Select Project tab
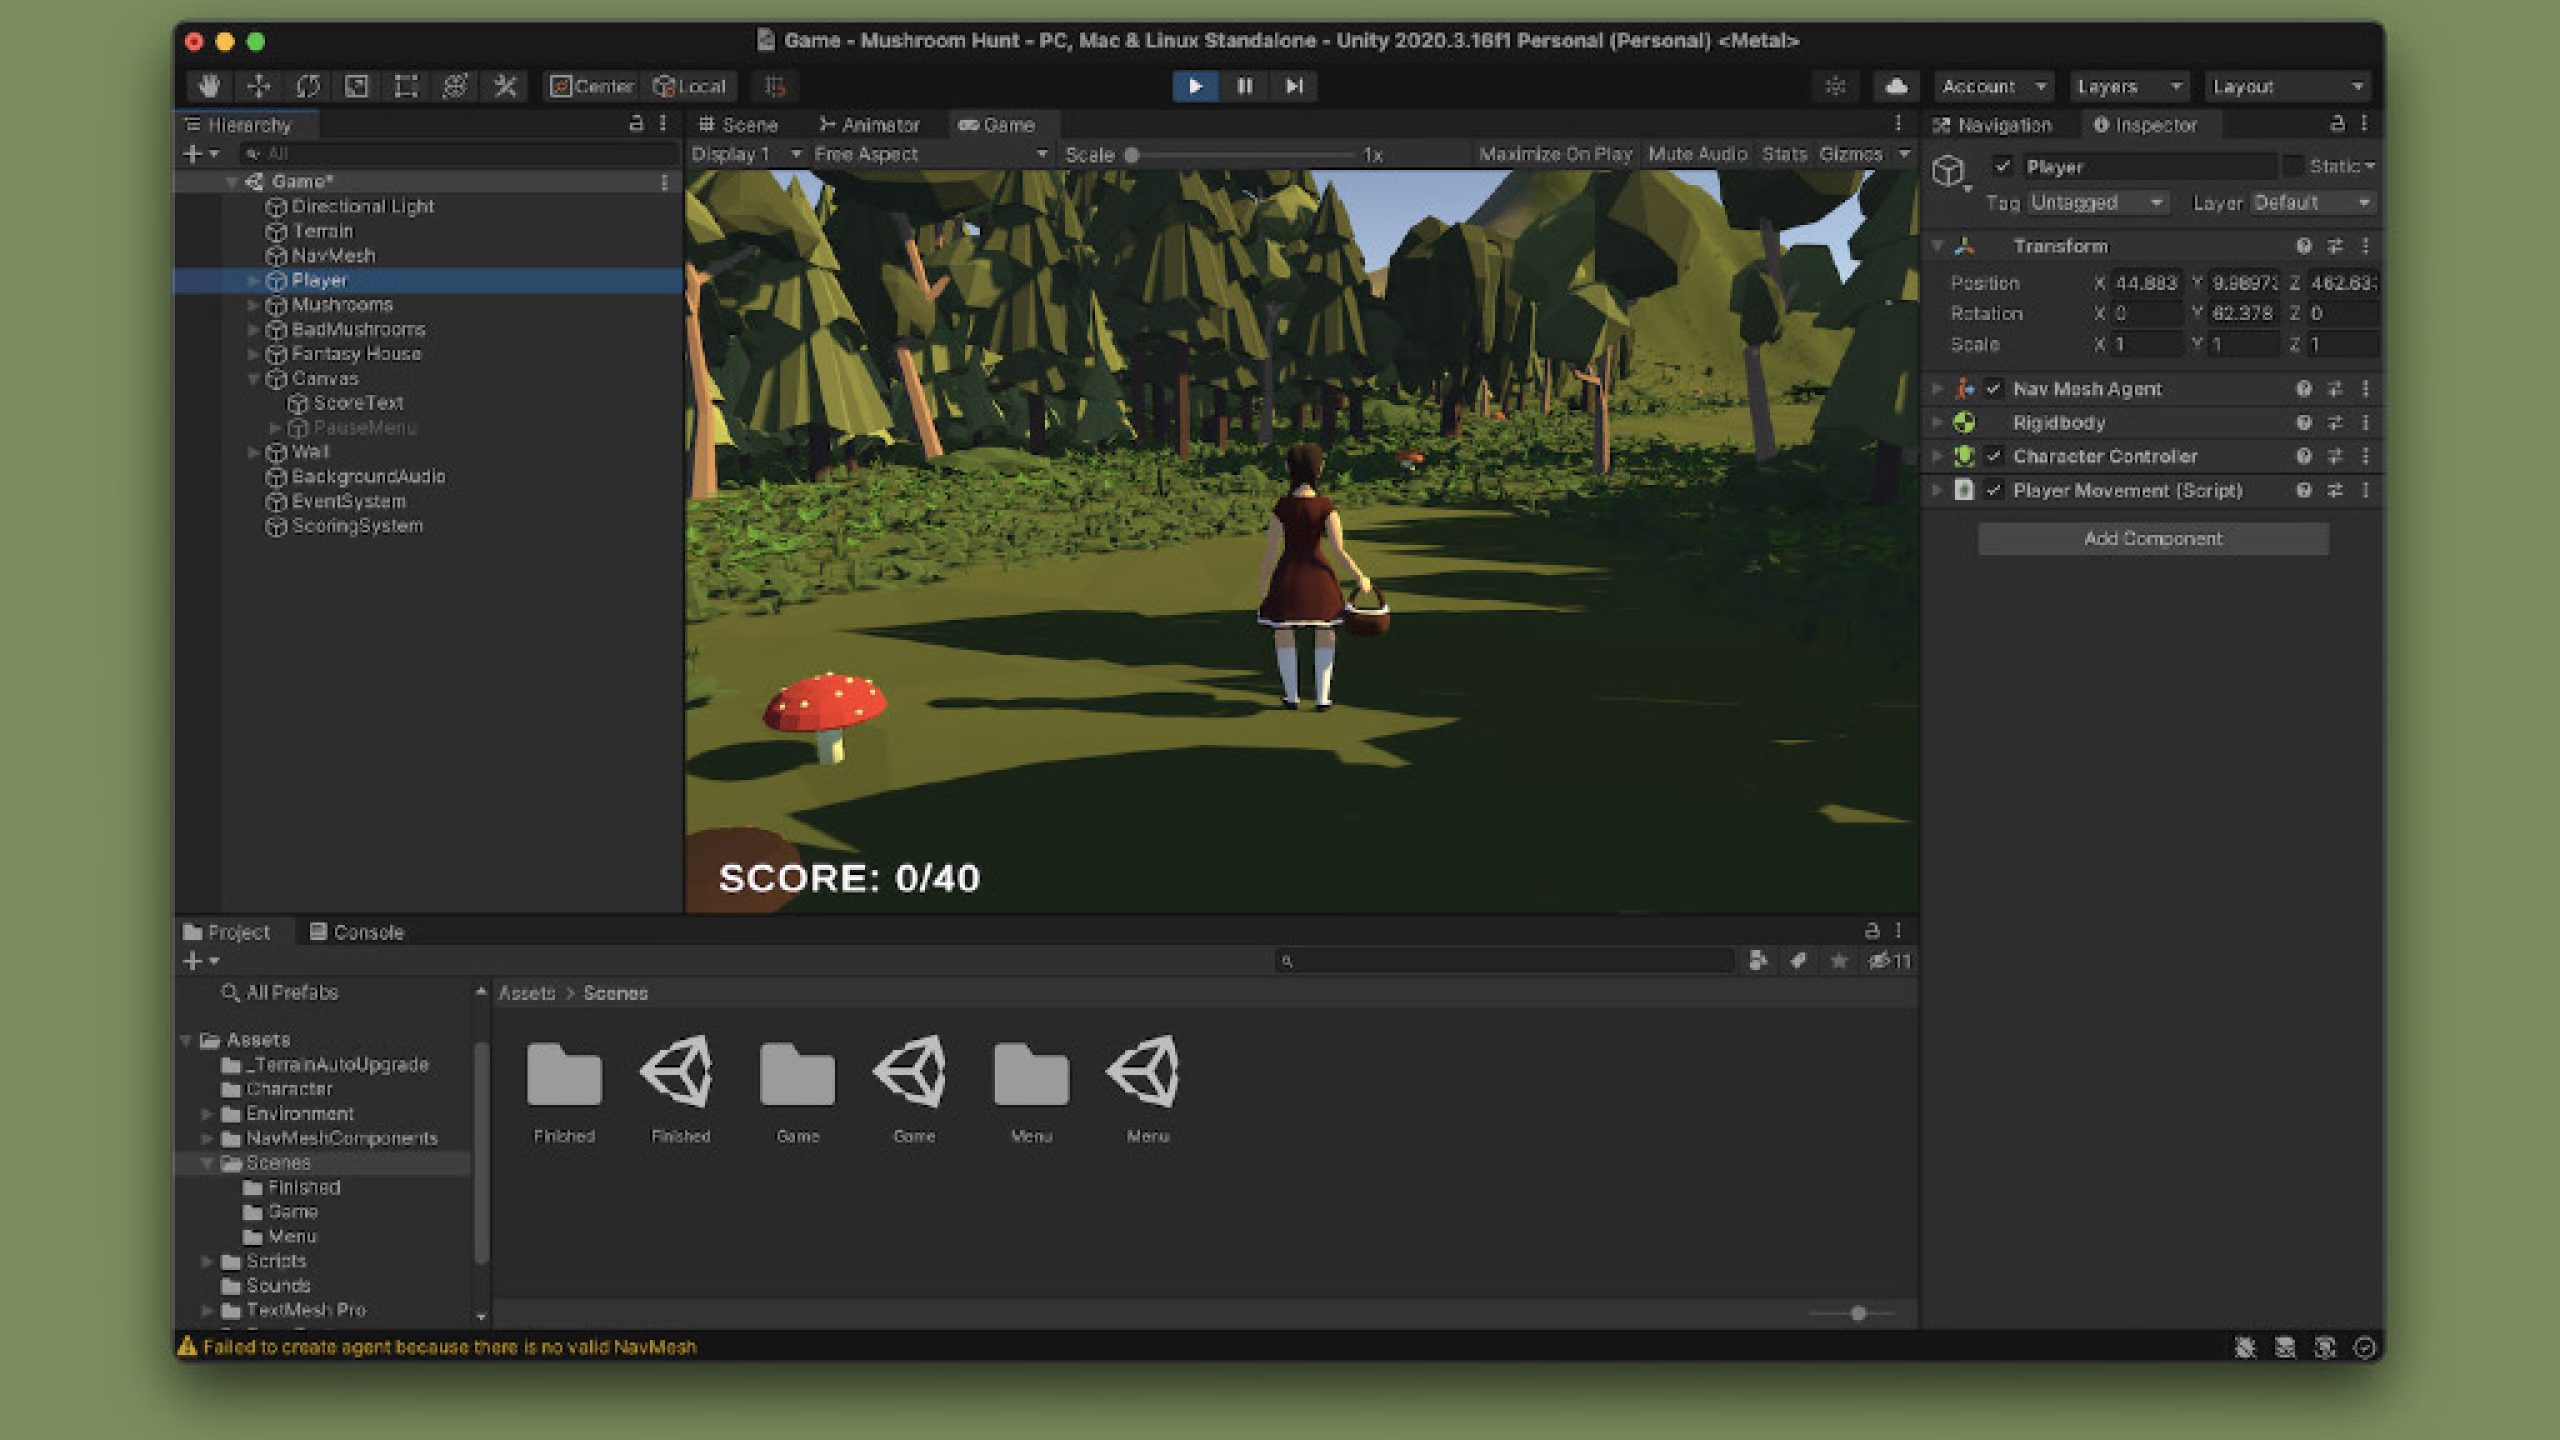Screen dimensions: 2560x1440 tap(227, 932)
